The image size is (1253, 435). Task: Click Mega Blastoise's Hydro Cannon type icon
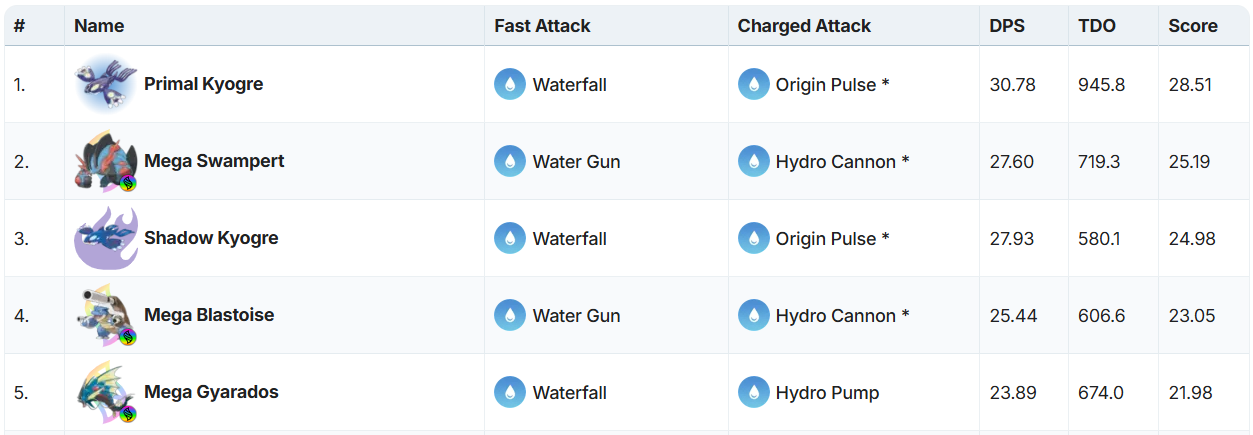(753, 315)
